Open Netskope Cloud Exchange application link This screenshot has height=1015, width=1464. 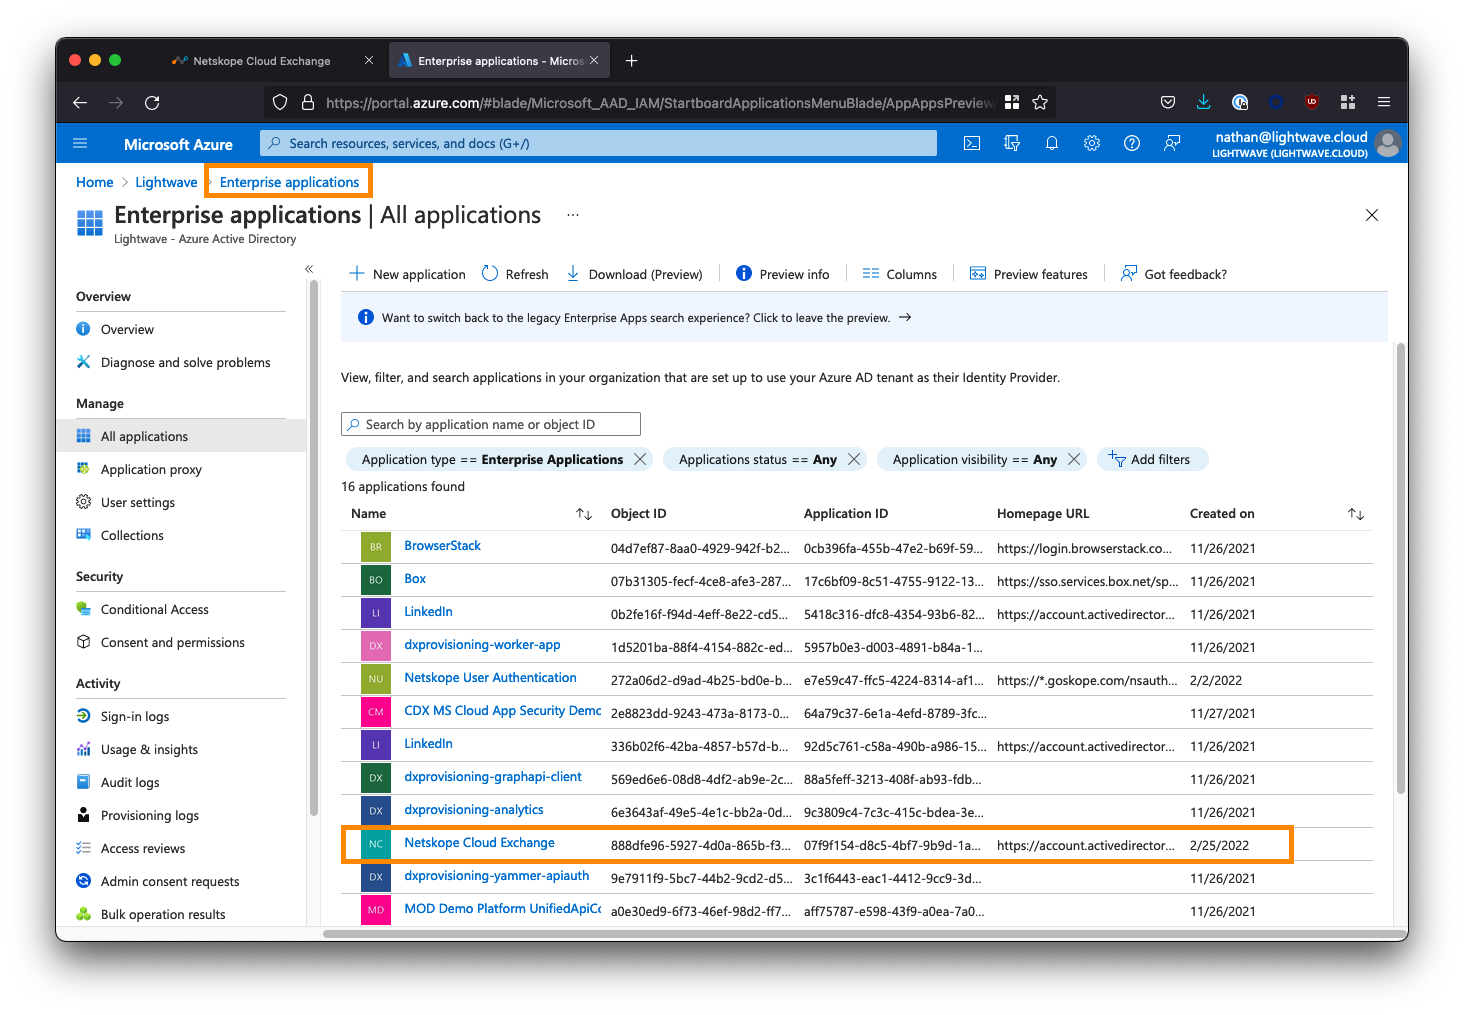479,843
